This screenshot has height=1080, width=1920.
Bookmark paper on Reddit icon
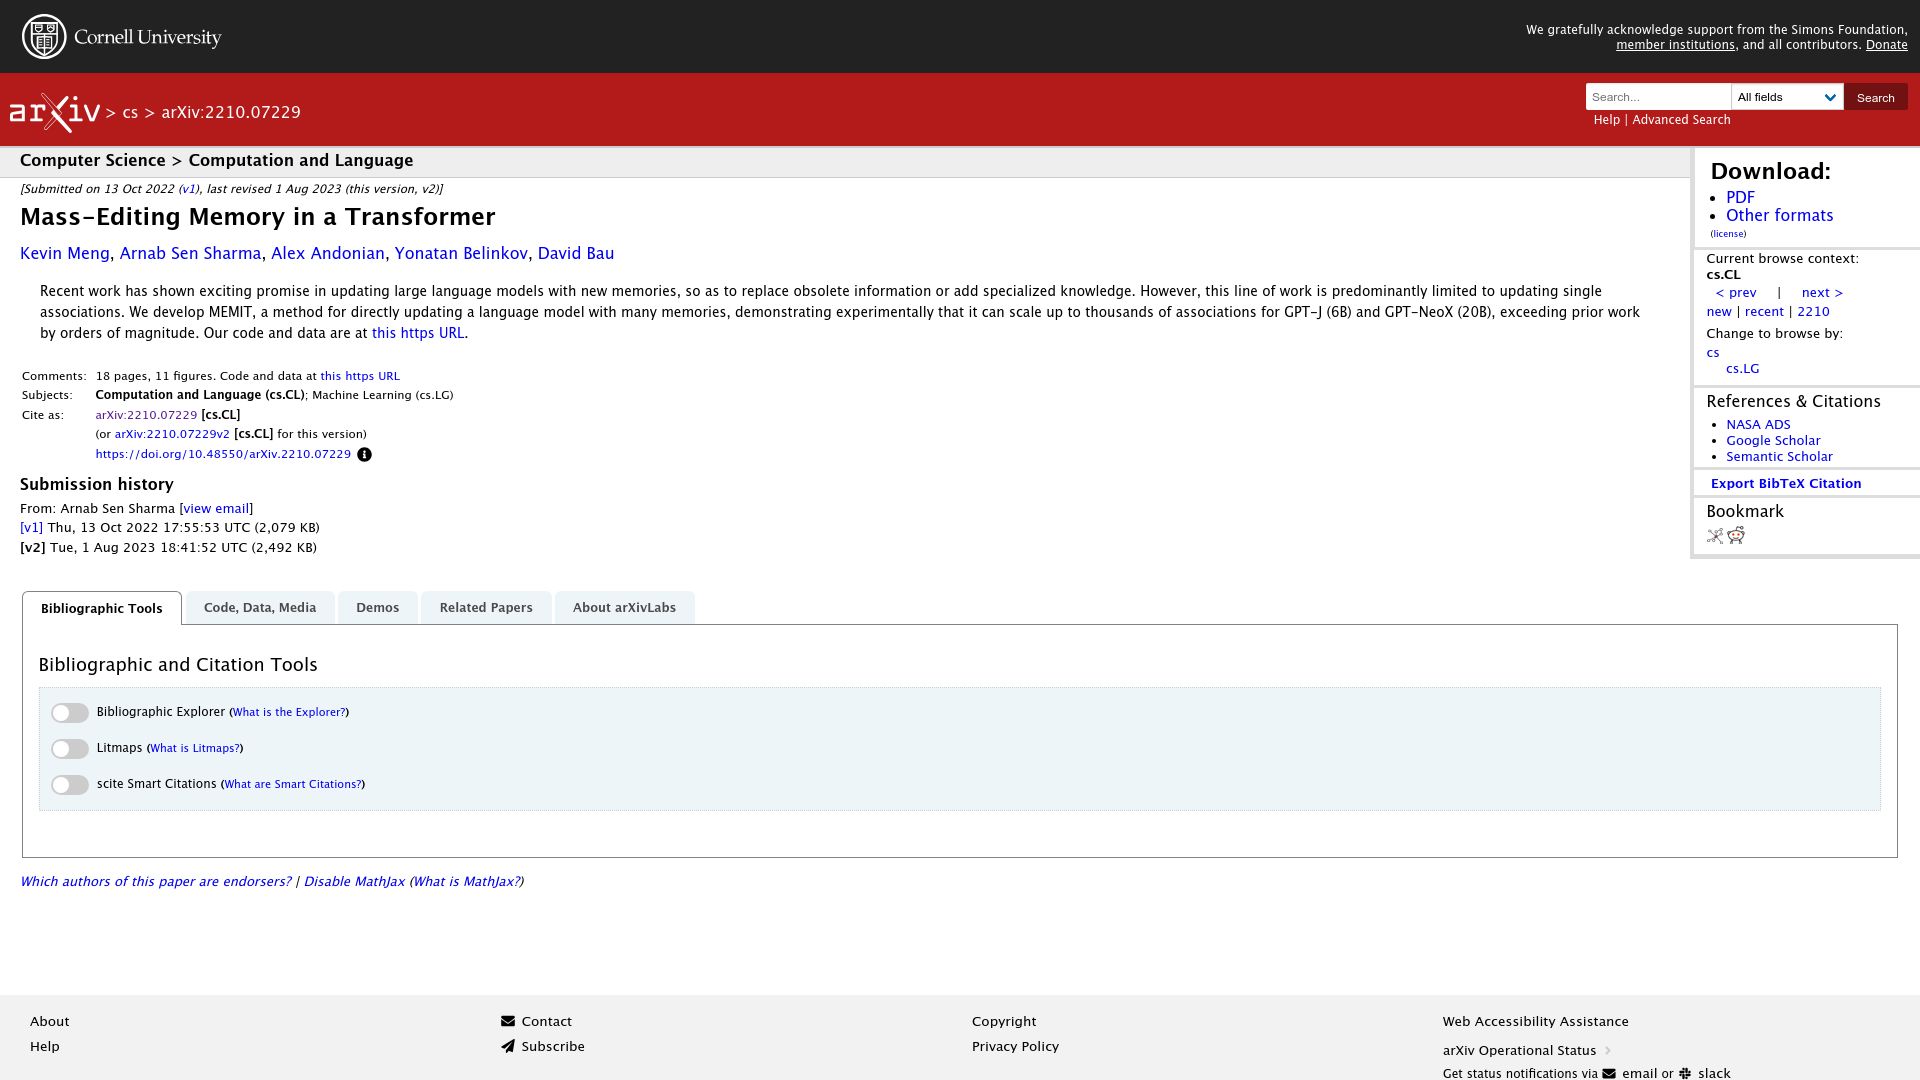1736,536
